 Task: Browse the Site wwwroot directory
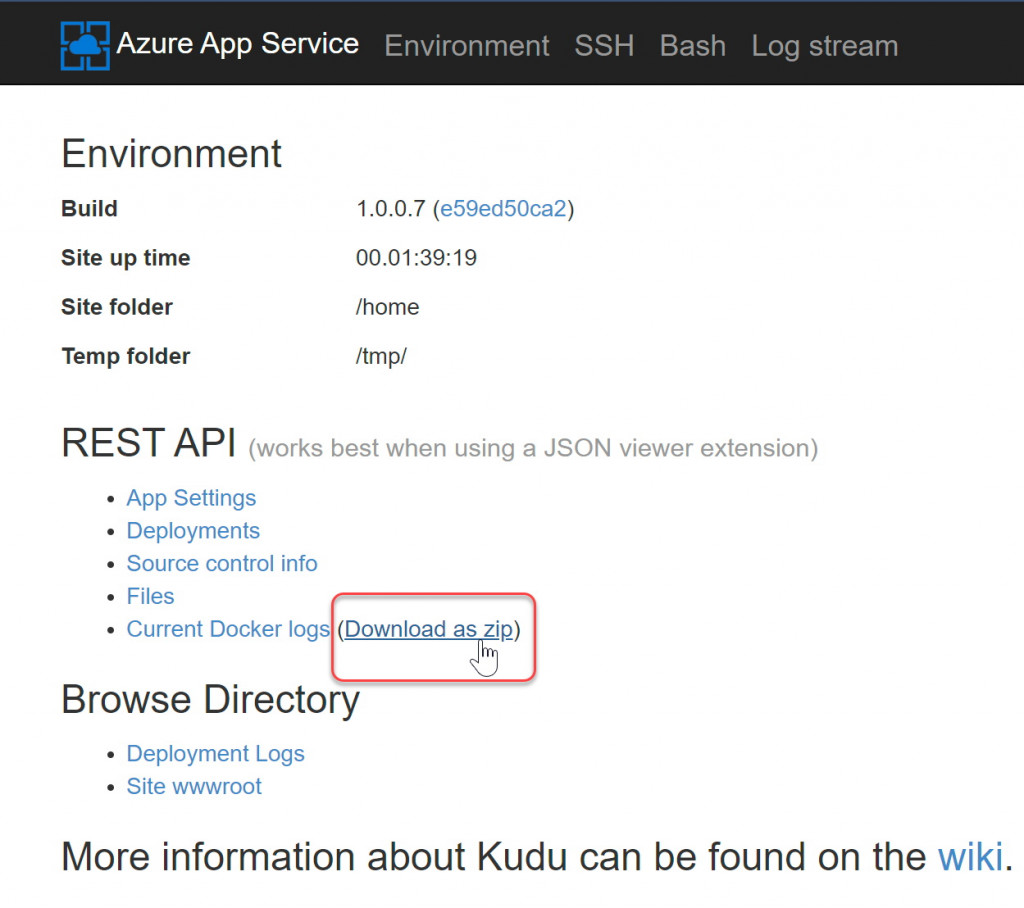[194, 787]
